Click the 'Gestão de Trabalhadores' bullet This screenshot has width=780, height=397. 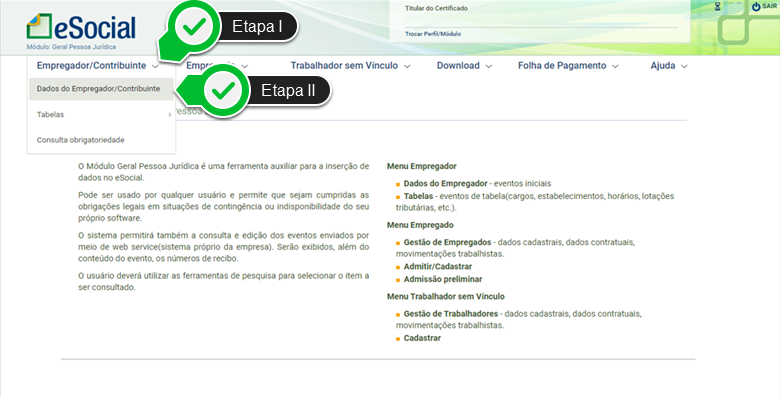pyautogui.click(x=519, y=319)
